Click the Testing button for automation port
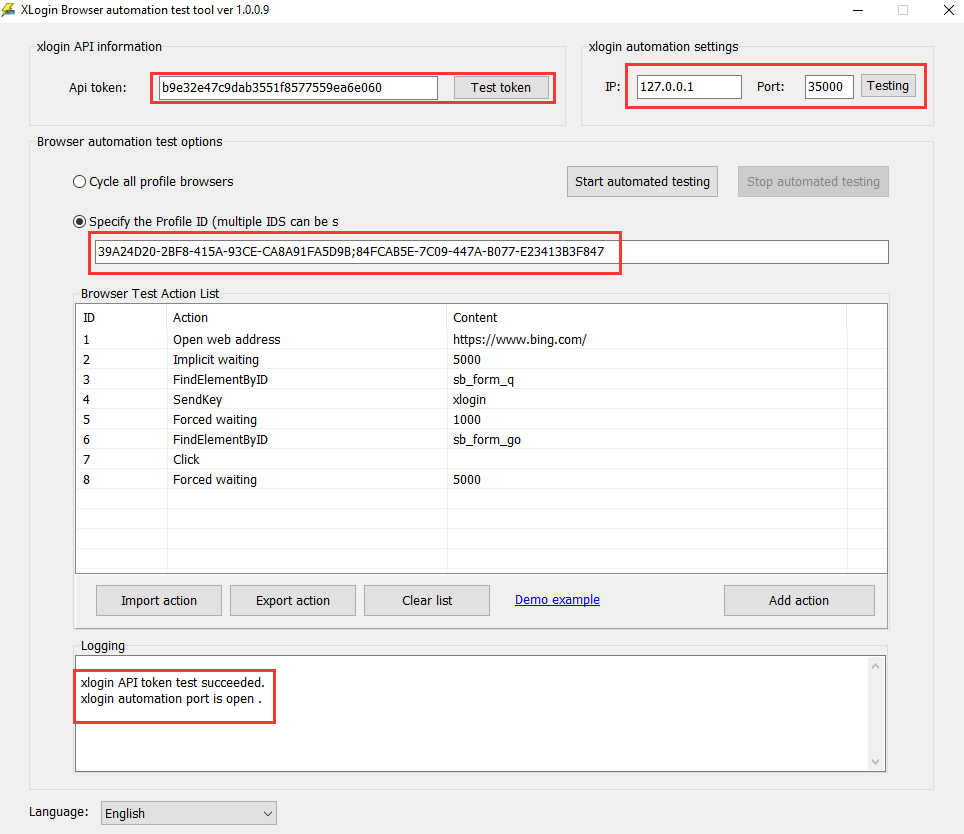The width and height of the screenshot is (964, 834). pyautogui.click(x=888, y=85)
